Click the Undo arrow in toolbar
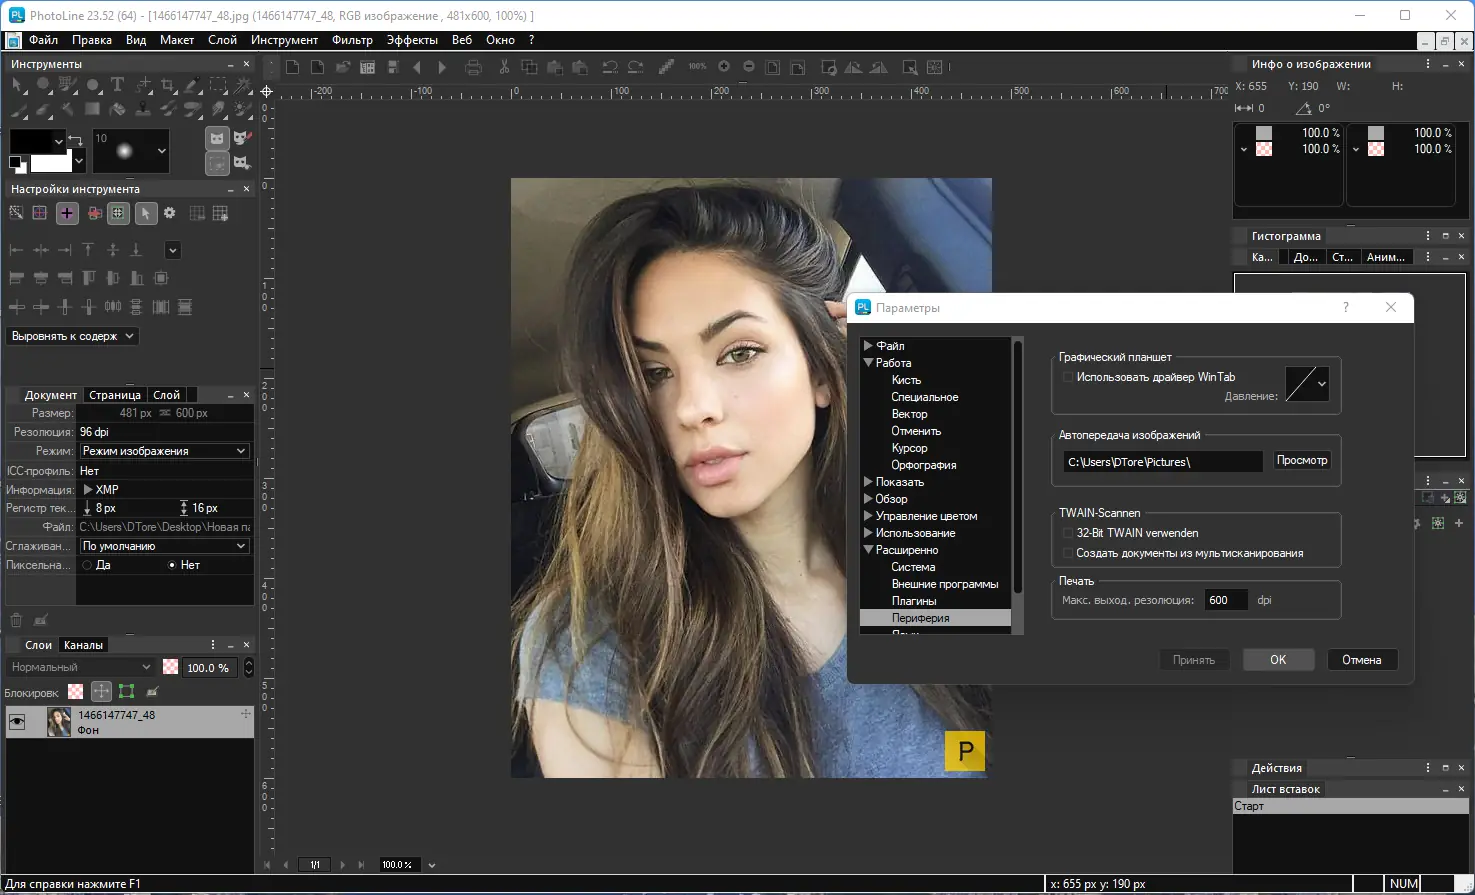 tap(610, 67)
